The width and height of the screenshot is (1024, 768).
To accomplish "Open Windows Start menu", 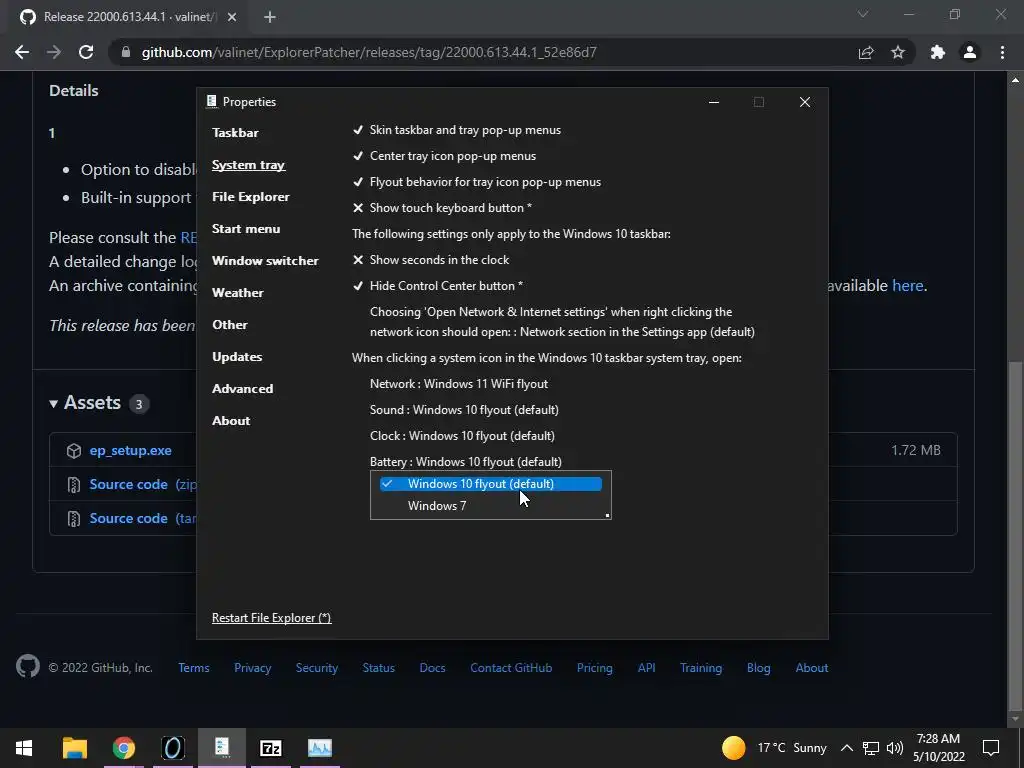I will click(24, 748).
